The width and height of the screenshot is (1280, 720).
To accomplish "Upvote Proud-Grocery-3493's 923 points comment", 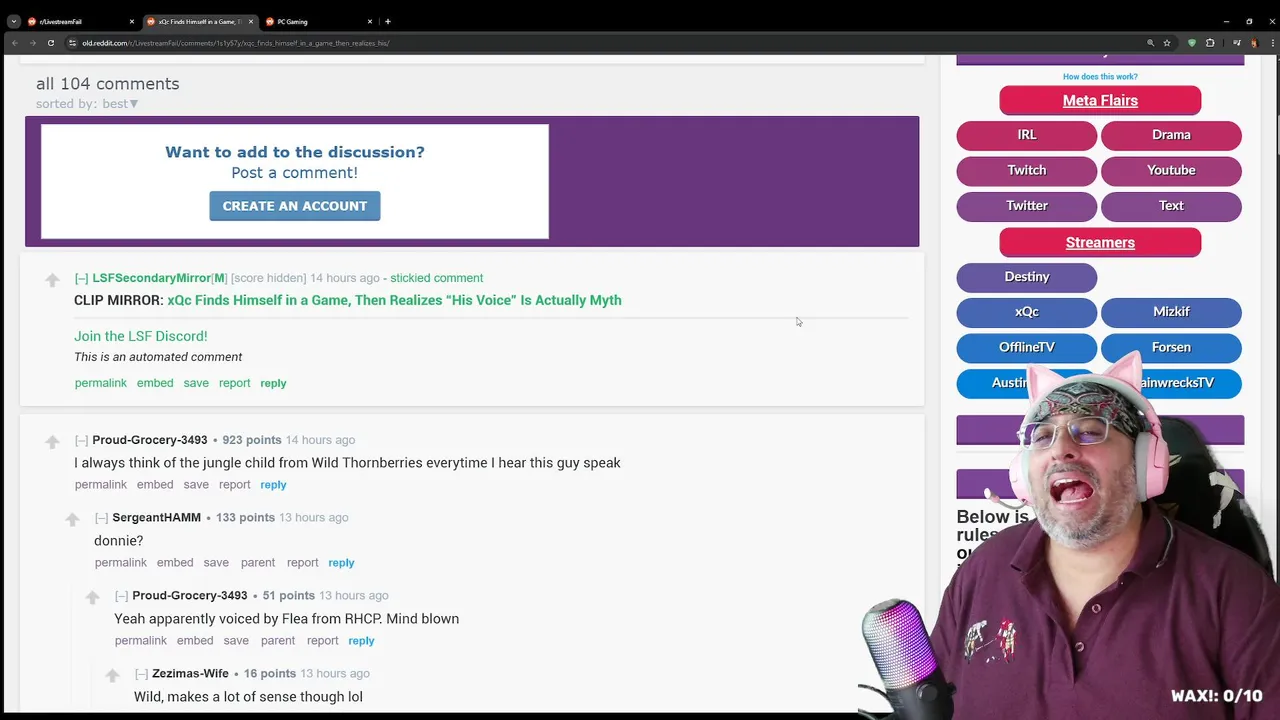I will [52, 442].
